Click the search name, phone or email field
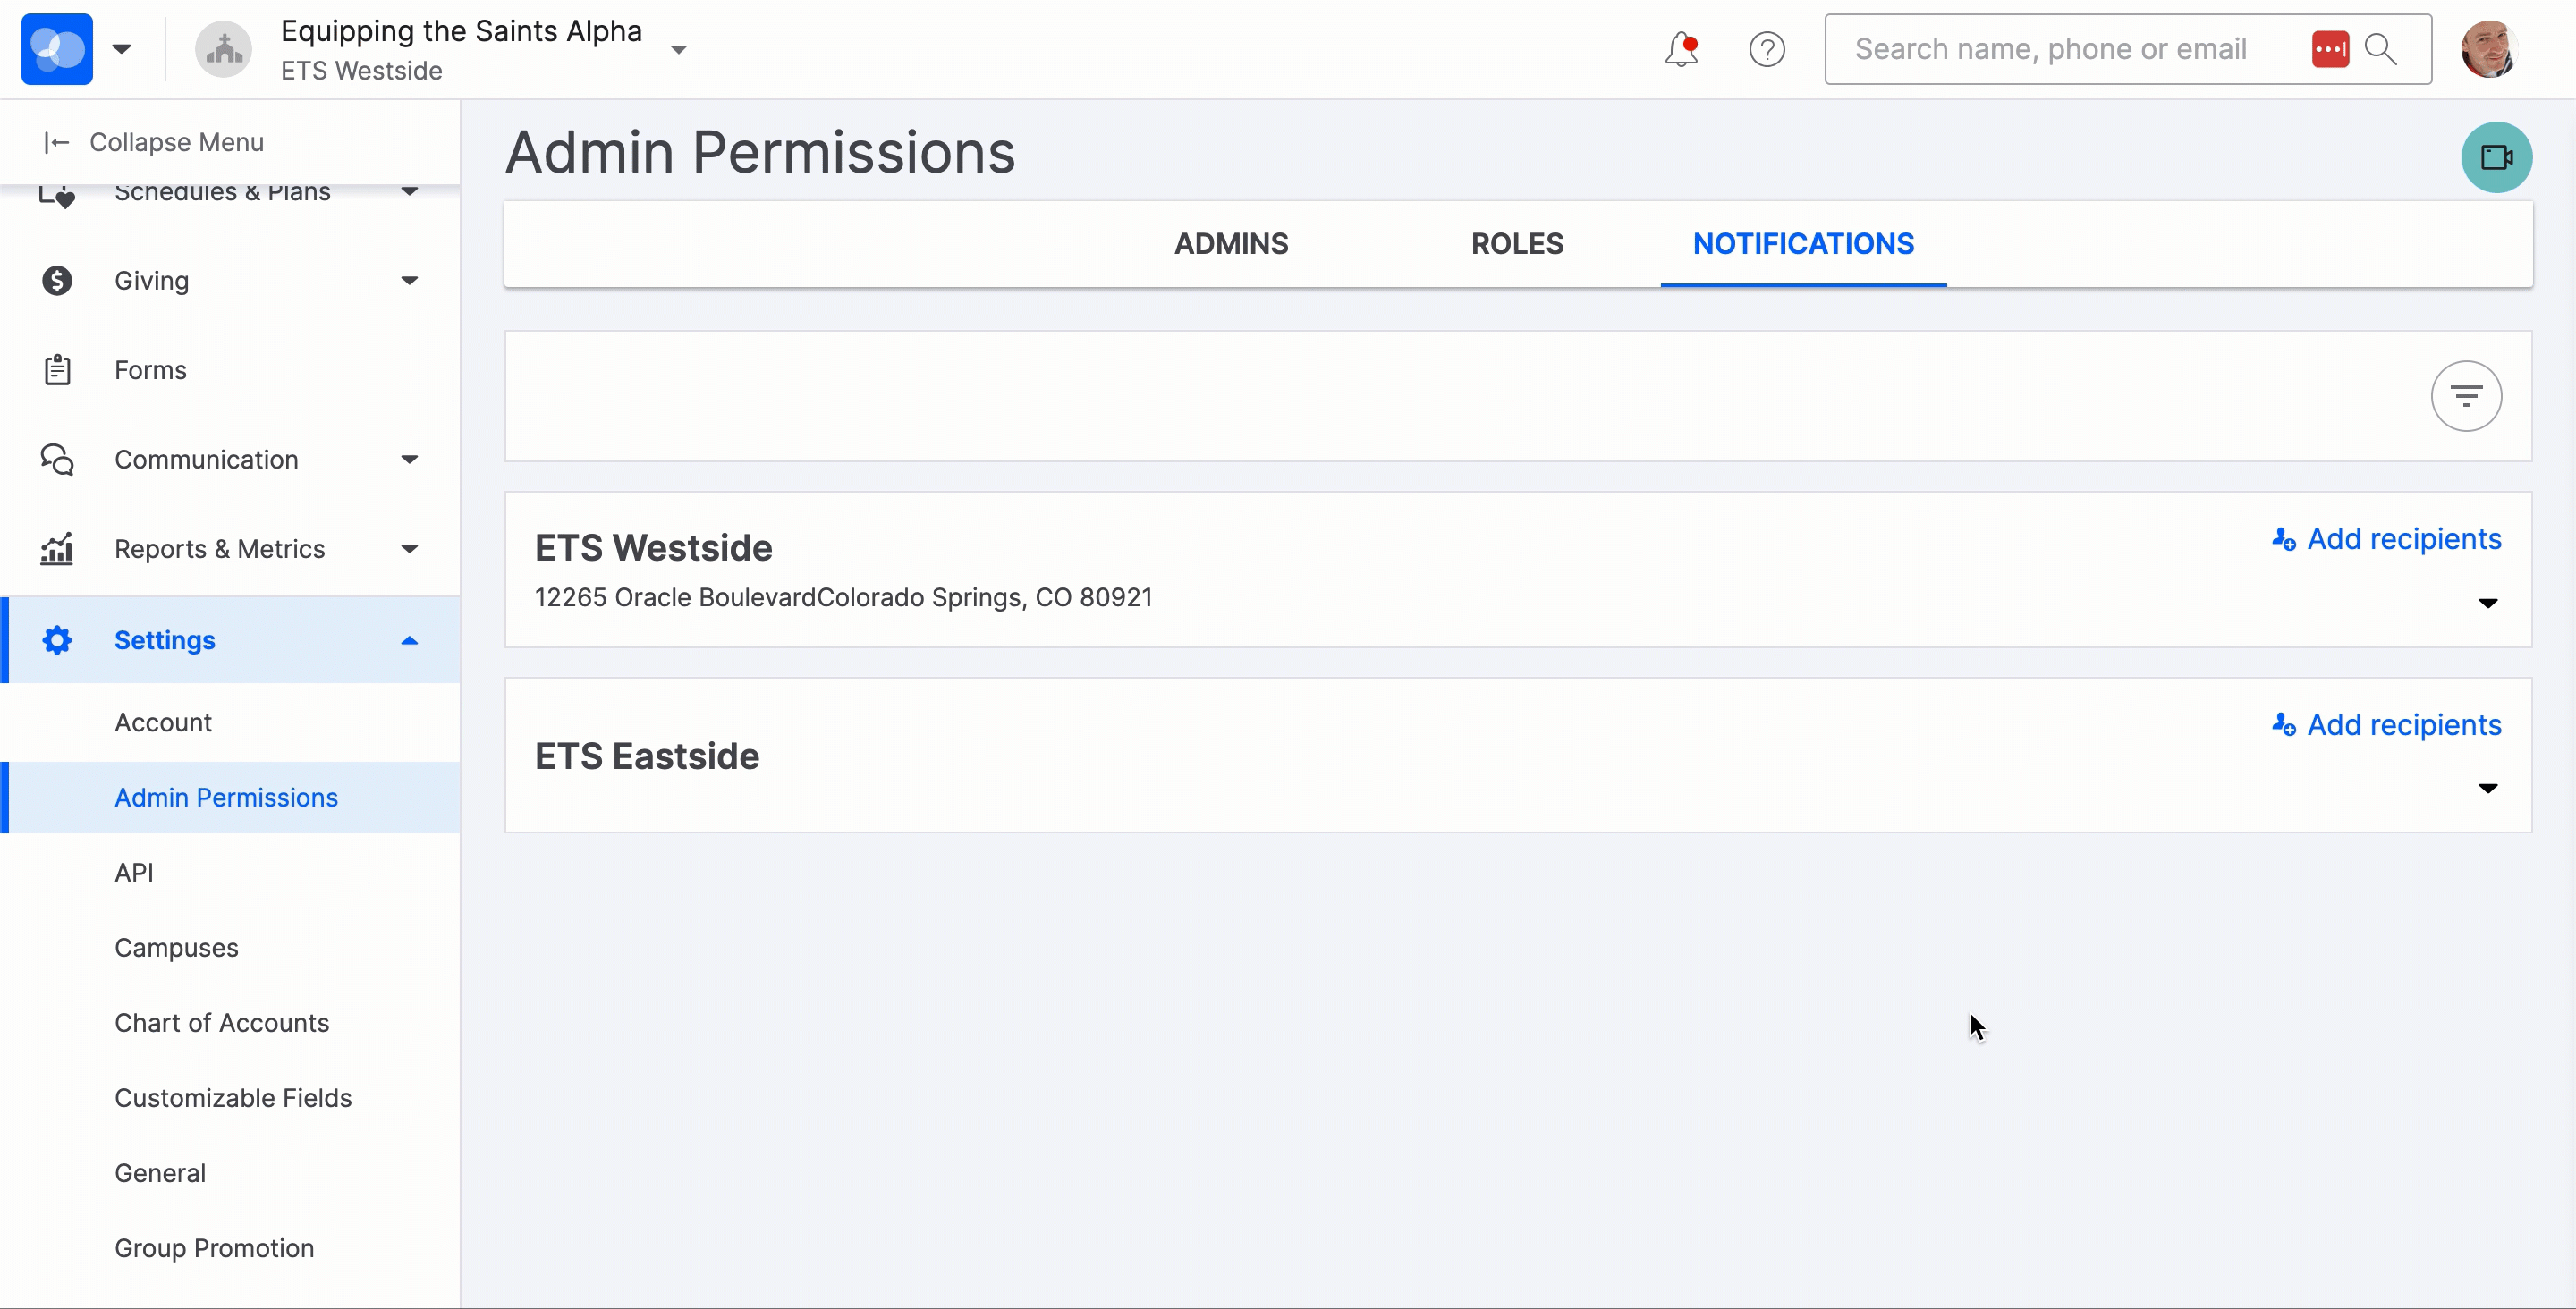 point(2050,48)
